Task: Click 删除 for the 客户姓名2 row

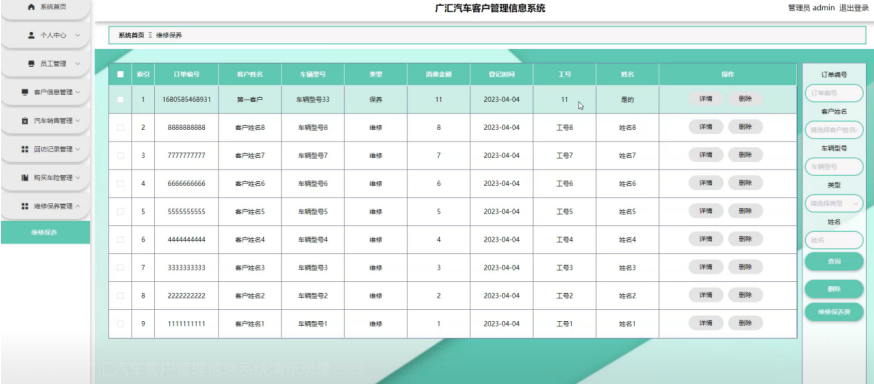Action: pos(745,295)
